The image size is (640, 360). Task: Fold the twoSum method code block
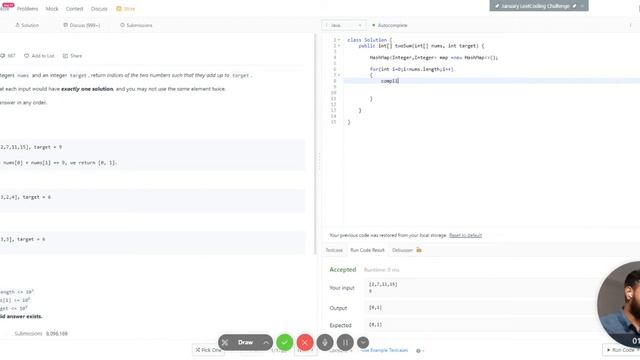[x=339, y=46]
